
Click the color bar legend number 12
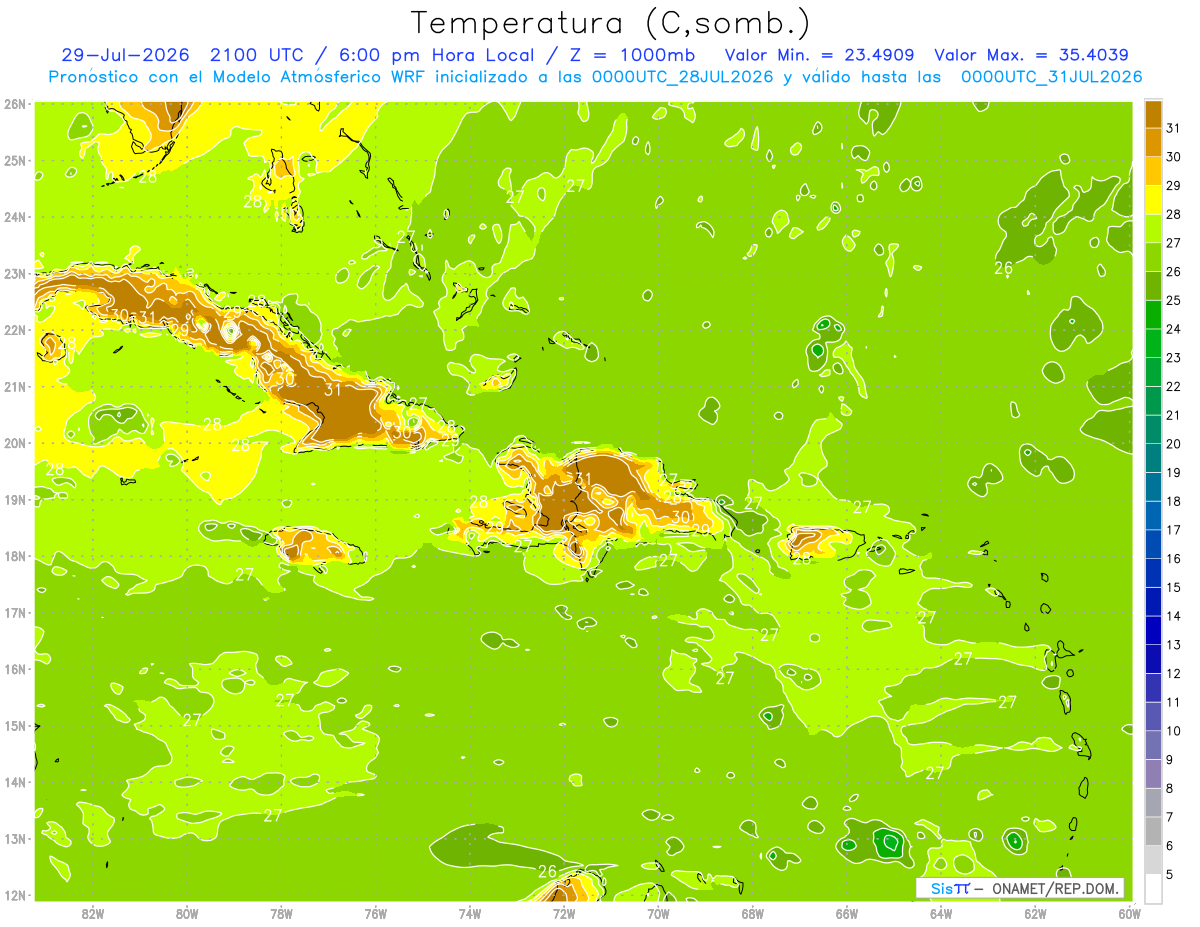tap(1173, 673)
